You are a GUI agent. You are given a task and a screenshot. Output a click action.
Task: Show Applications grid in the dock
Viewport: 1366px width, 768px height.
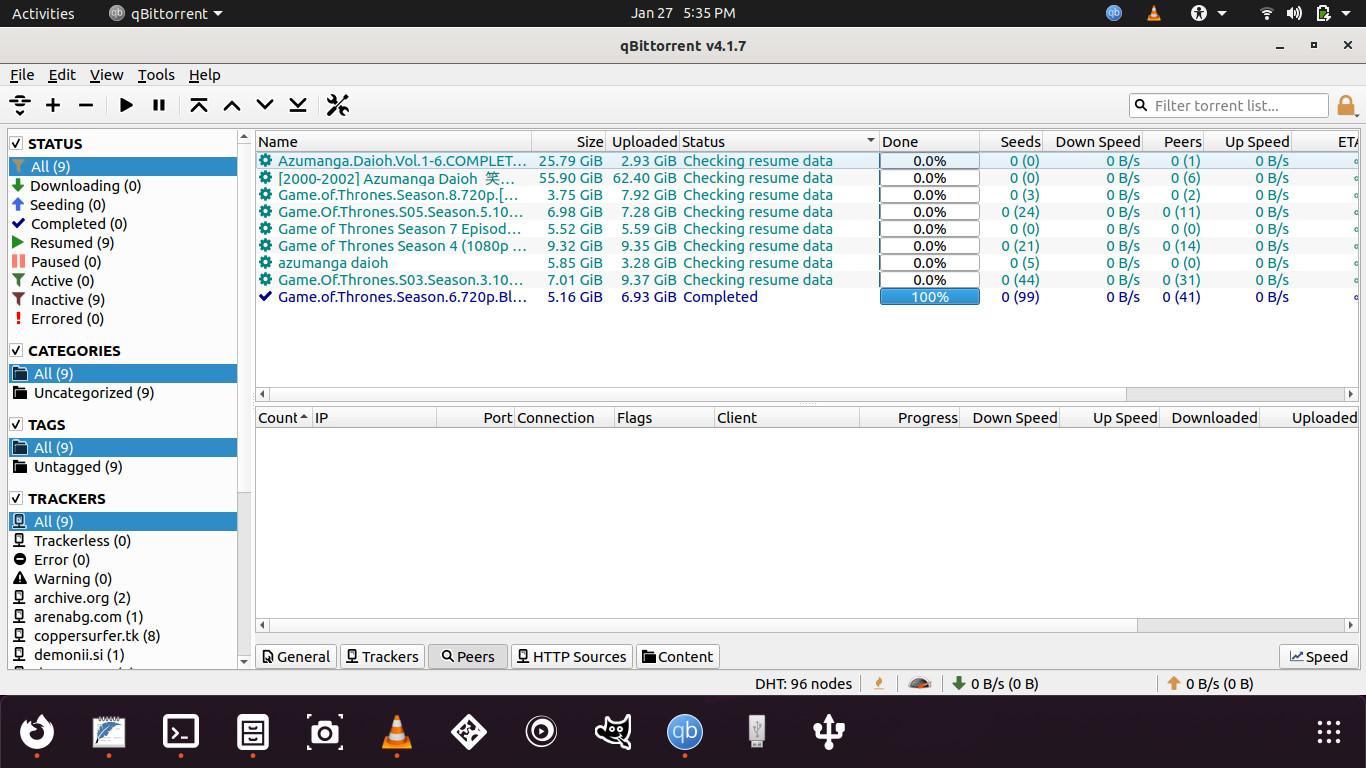(1328, 732)
